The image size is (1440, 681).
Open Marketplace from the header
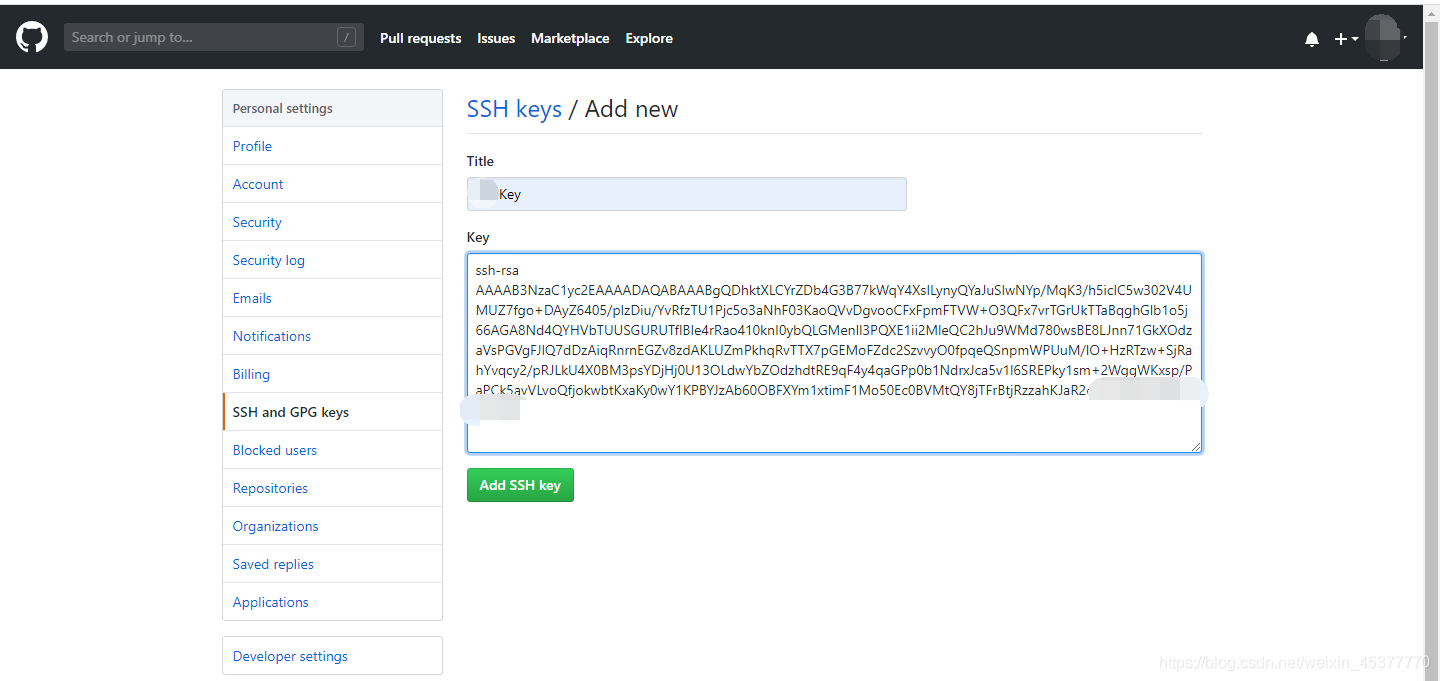(x=570, y=38)
